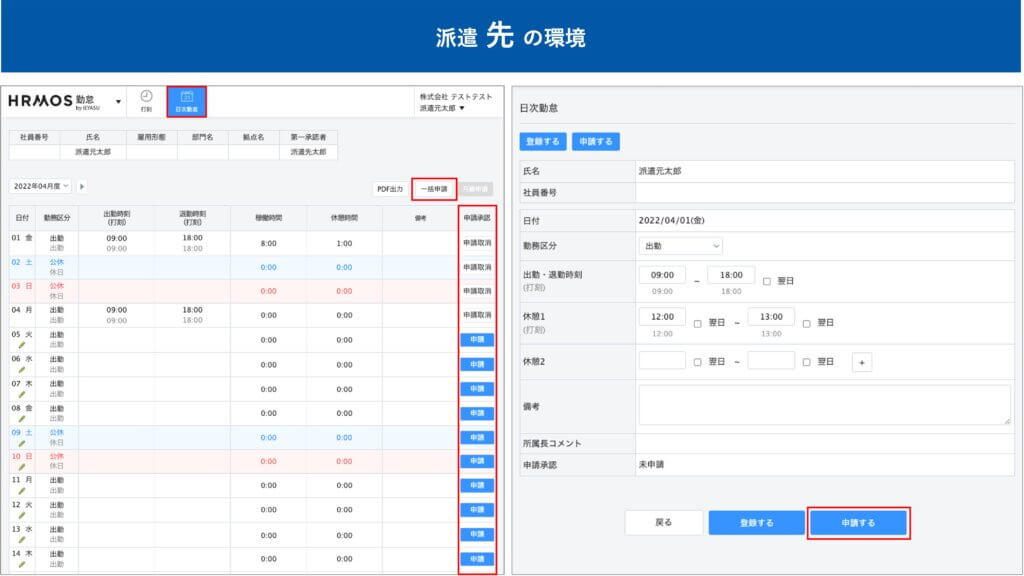Click the pencil edit icon for 05 火

(x=22, y=345)
